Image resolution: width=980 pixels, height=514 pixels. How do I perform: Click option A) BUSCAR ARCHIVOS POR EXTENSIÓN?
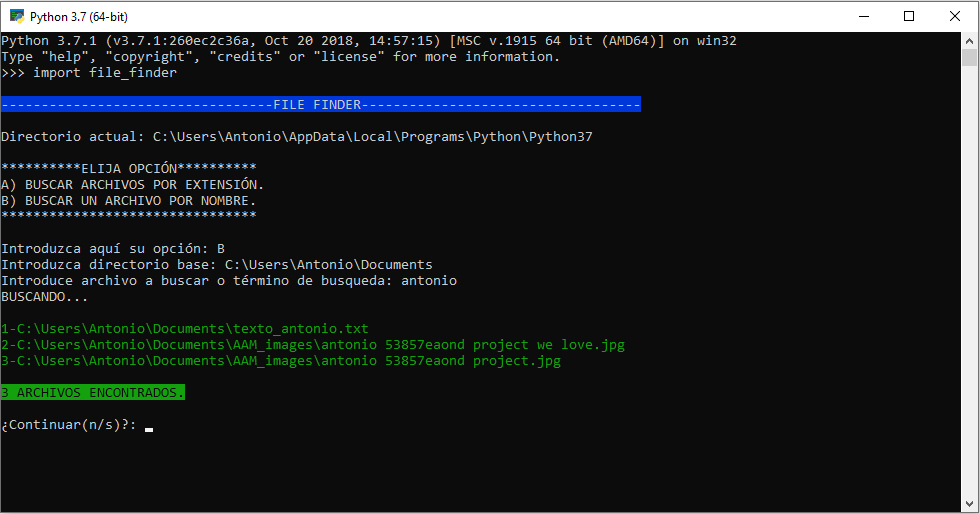(x=132, y=184)
